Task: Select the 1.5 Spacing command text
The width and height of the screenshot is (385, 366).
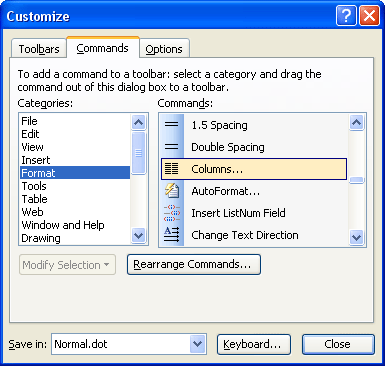Action: click(x=219, y=125)
